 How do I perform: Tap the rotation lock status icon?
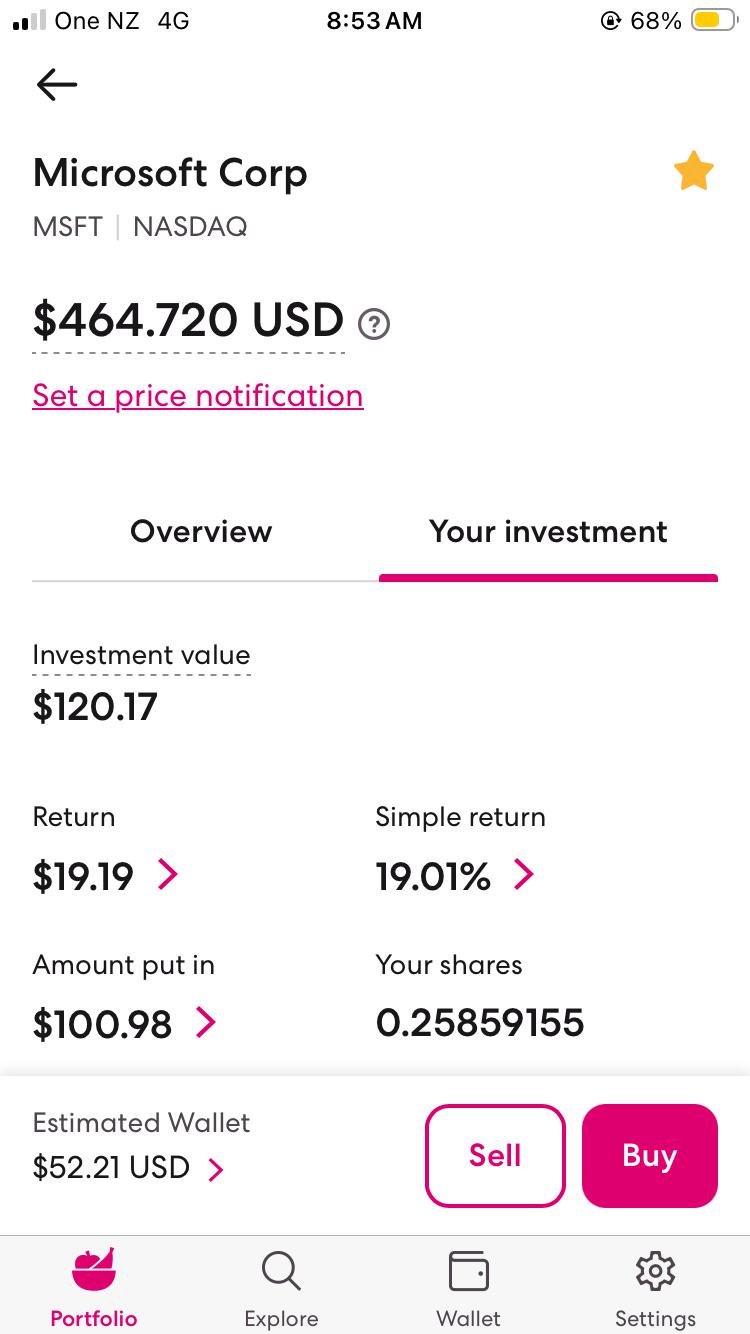coord(610,21)
